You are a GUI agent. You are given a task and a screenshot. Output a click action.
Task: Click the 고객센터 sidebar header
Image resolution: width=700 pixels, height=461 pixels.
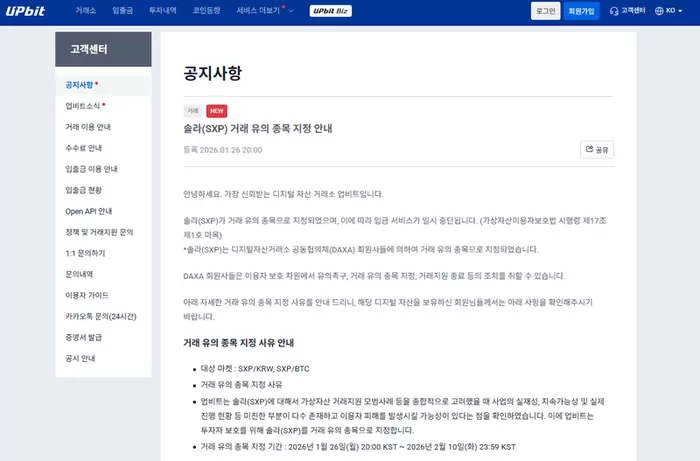[103, 49]
